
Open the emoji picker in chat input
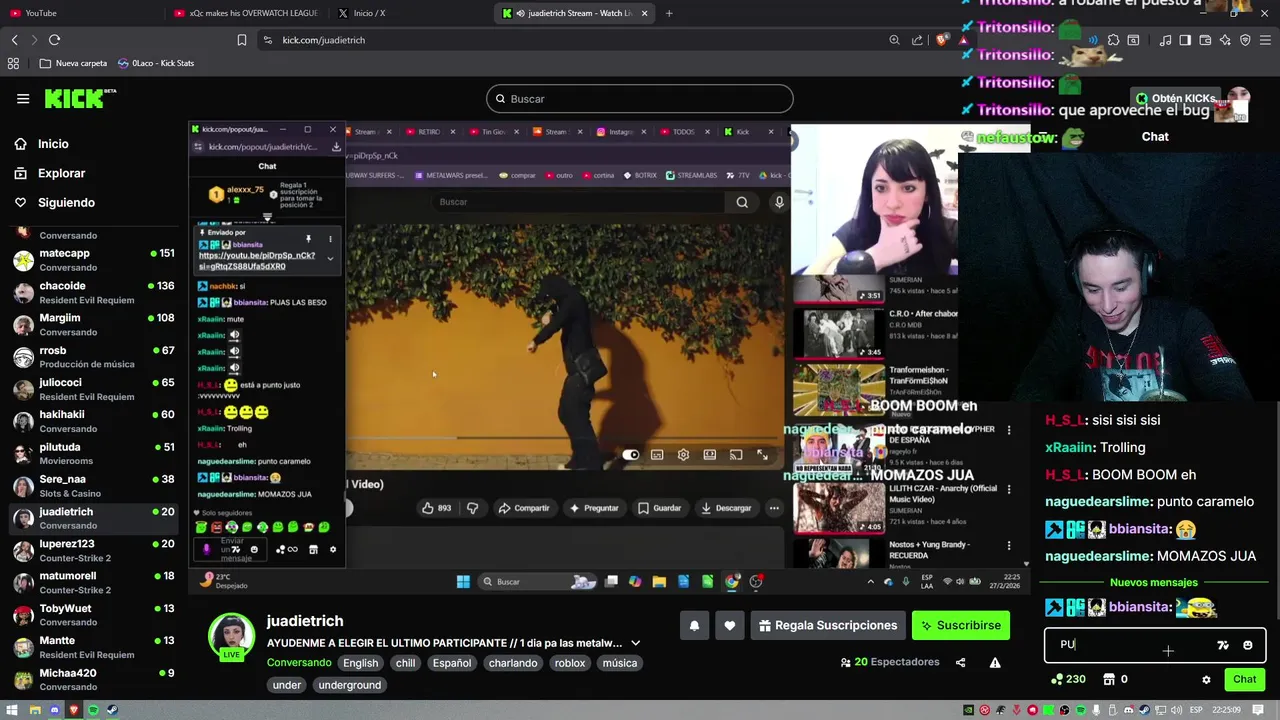click(1247, 645)
